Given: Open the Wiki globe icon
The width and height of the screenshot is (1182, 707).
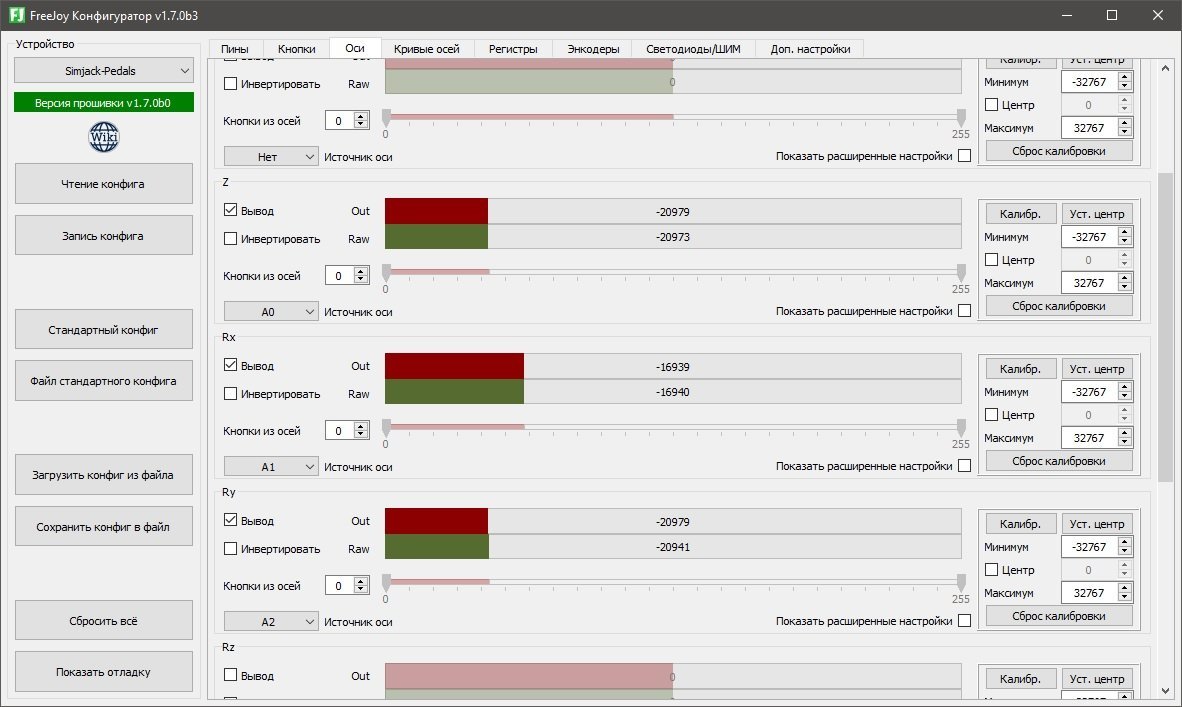Looking at the screenshot, I should point(104,137).
